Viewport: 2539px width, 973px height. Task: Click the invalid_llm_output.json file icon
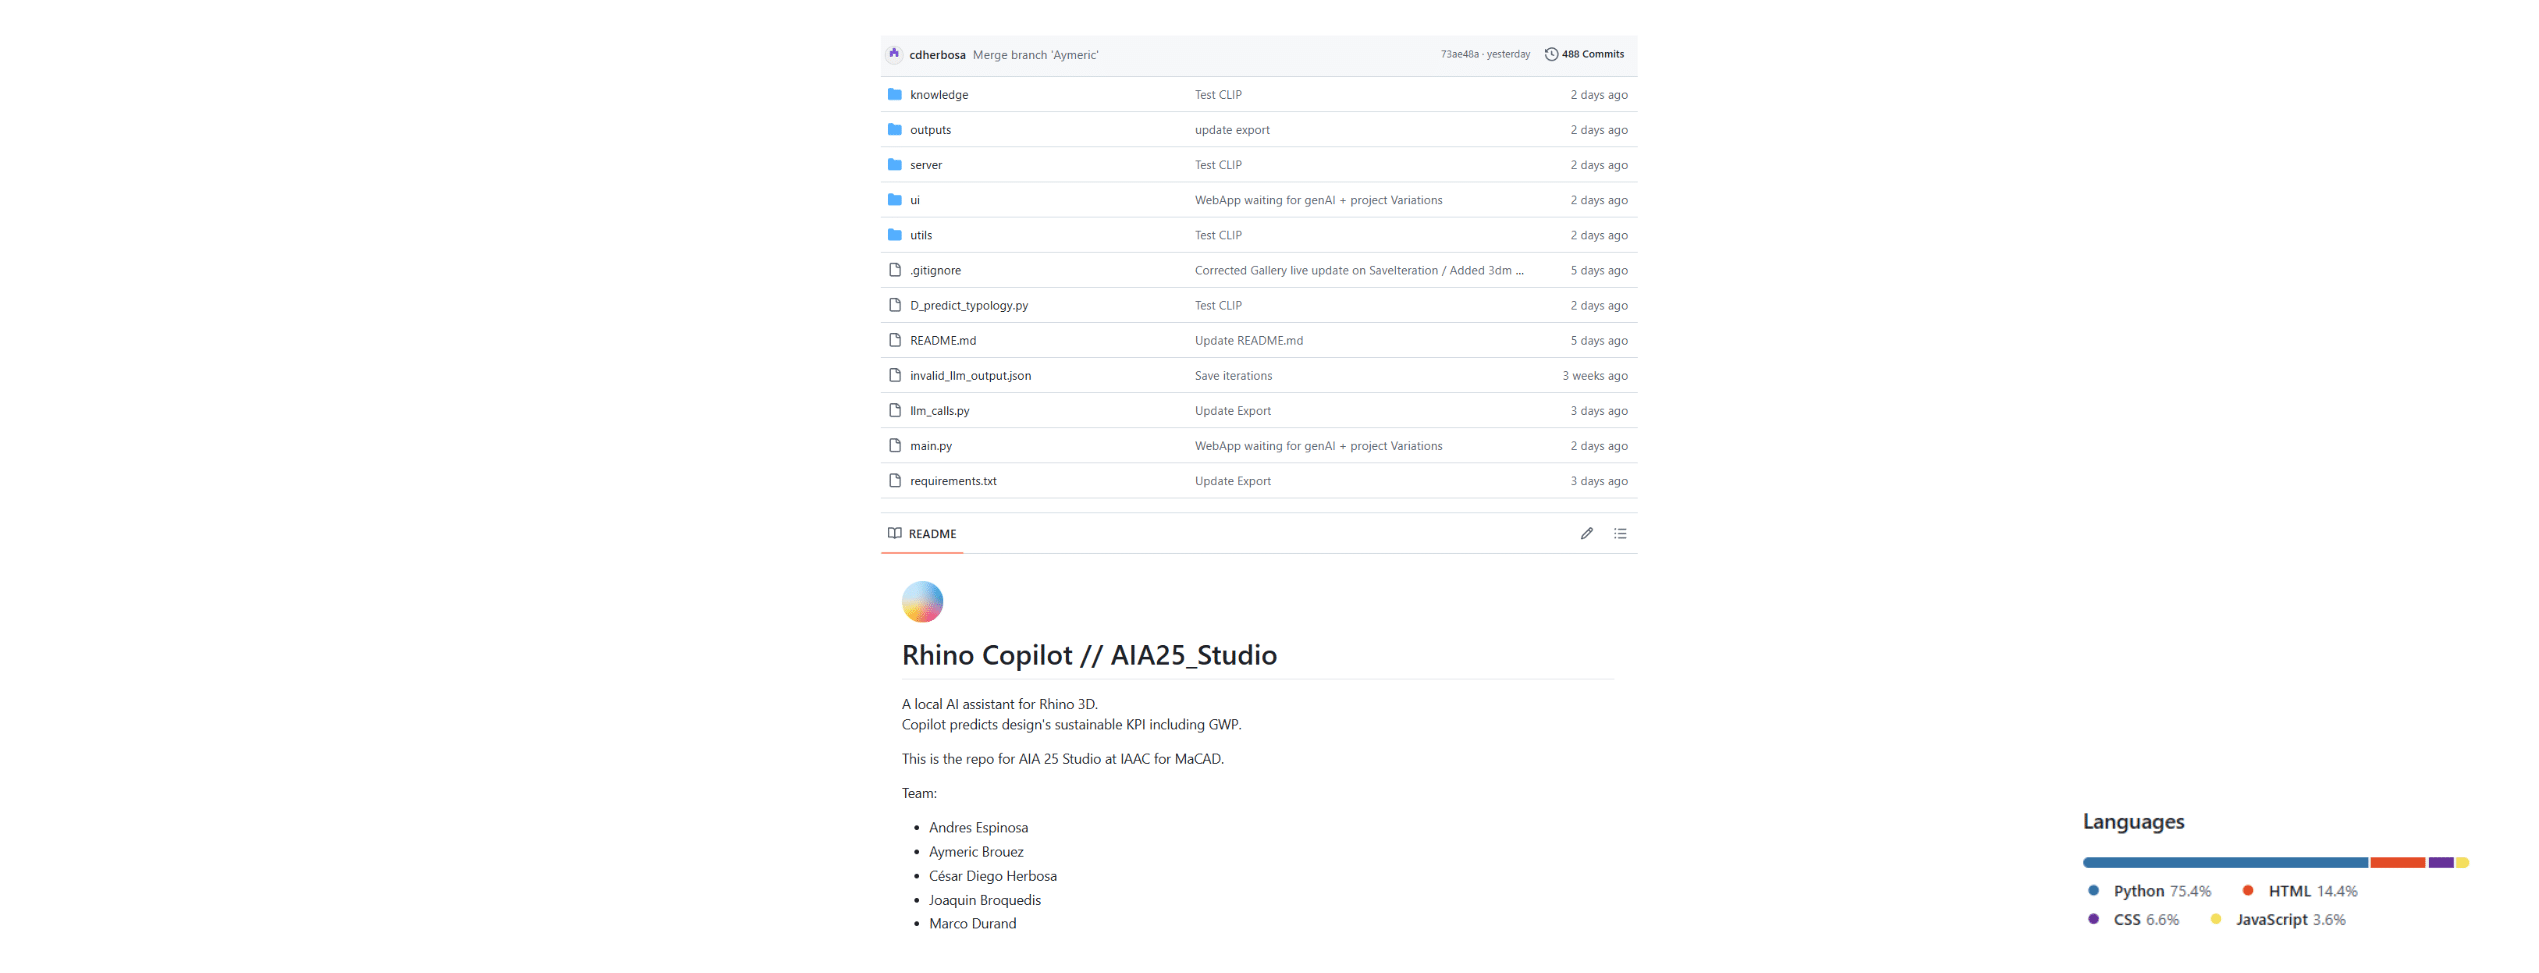point(895,374)
